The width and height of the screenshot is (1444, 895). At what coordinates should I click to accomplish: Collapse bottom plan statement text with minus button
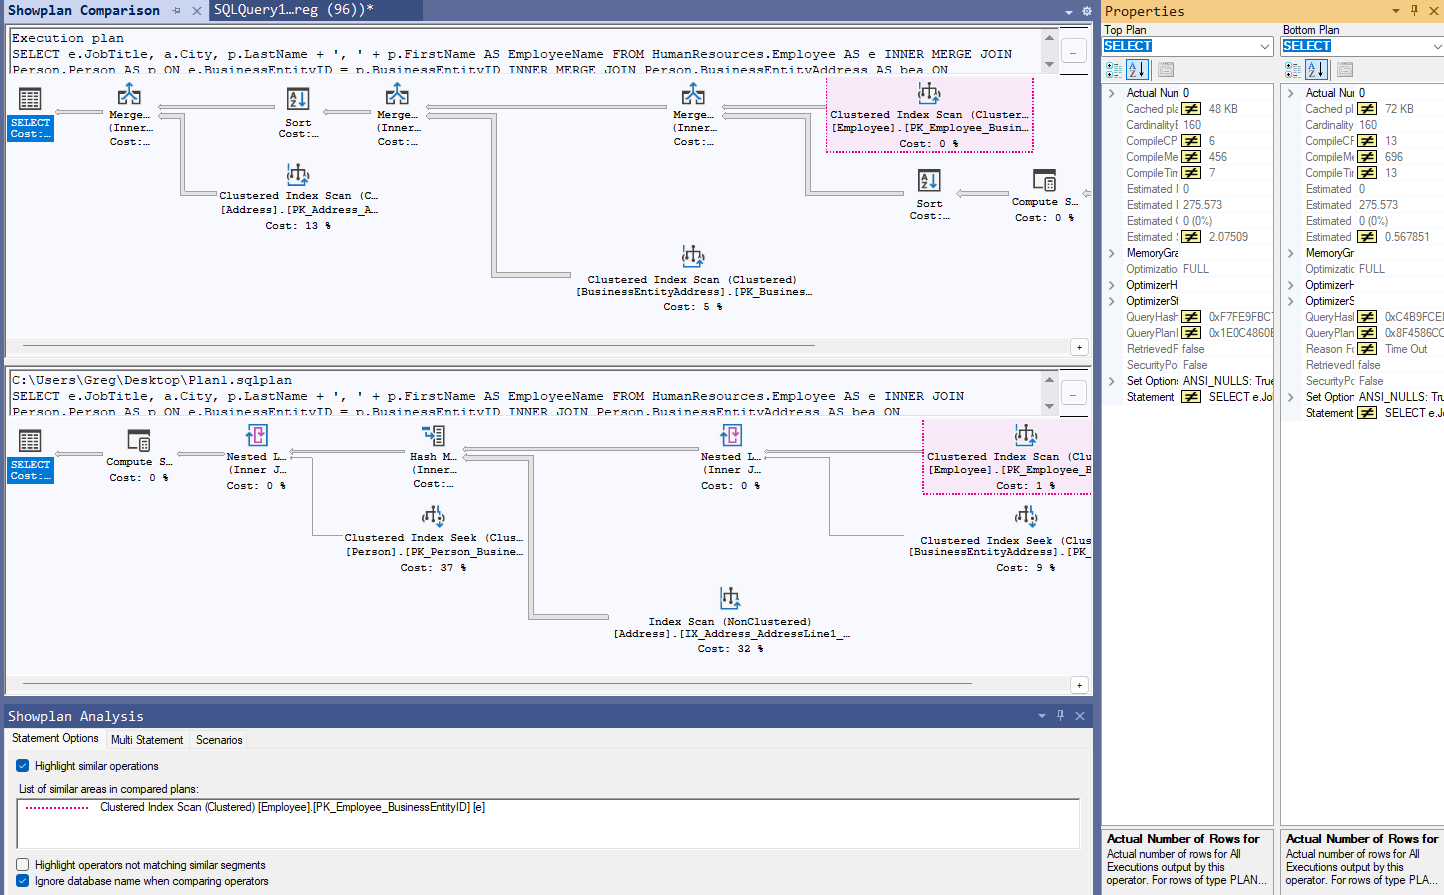[1074, 393]
